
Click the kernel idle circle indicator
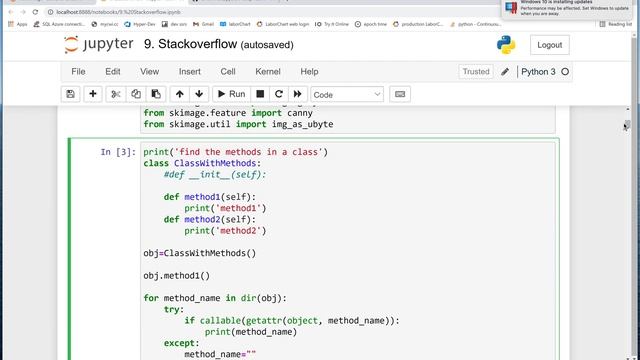(565, 72)
